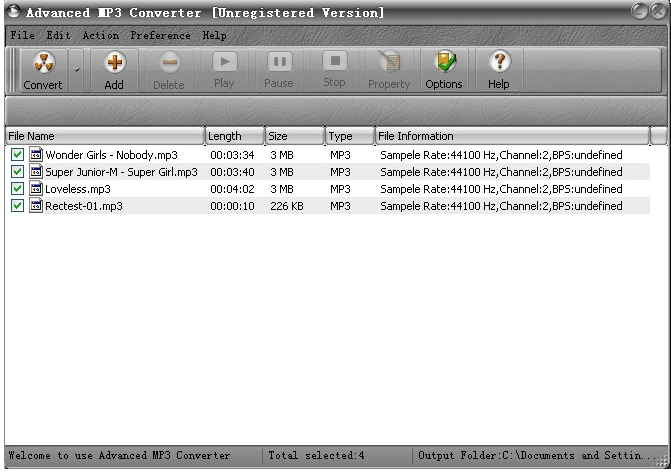Sort by the File Name column header
The width and height of the screenshot is (671, 472).
[105, 136]
